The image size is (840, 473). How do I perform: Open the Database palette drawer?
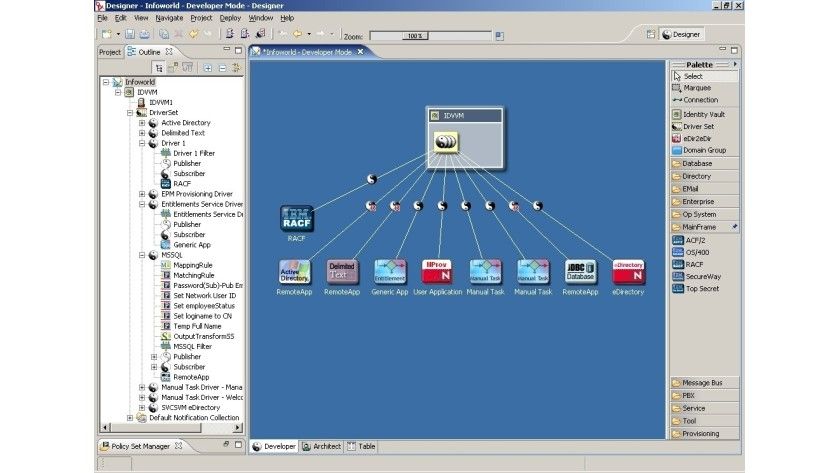pyautogui.click(x=704, y=163)
